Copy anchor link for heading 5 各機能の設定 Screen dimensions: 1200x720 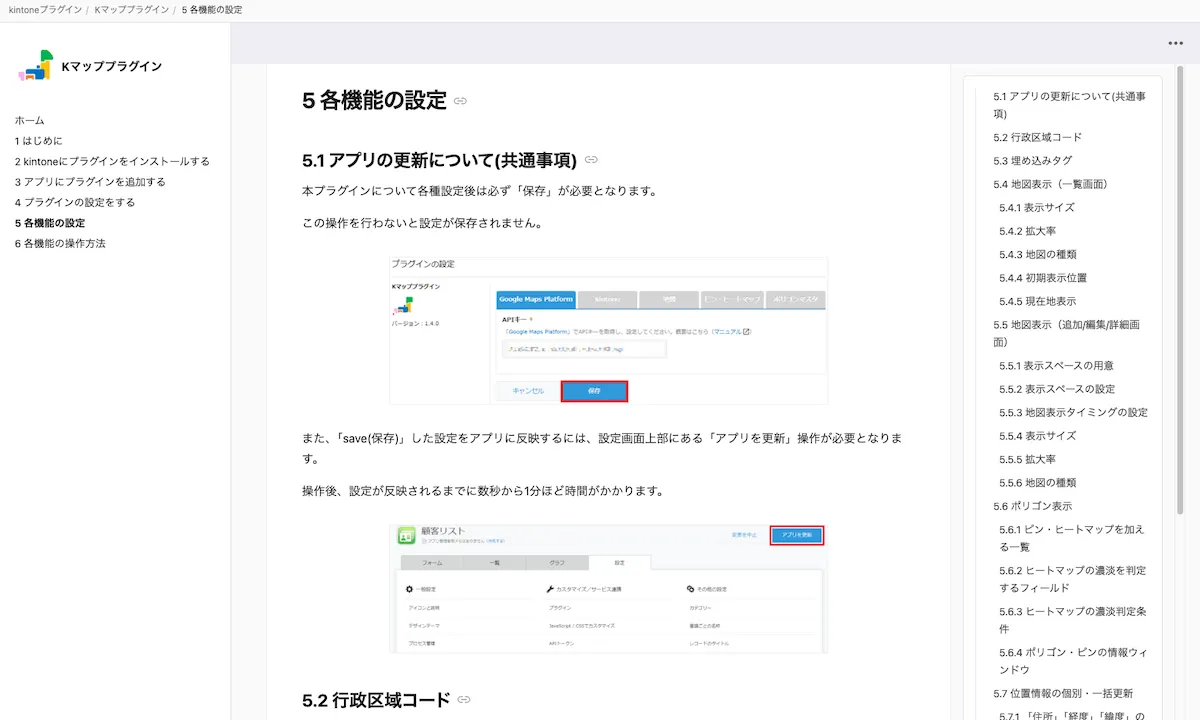point(459,100)
